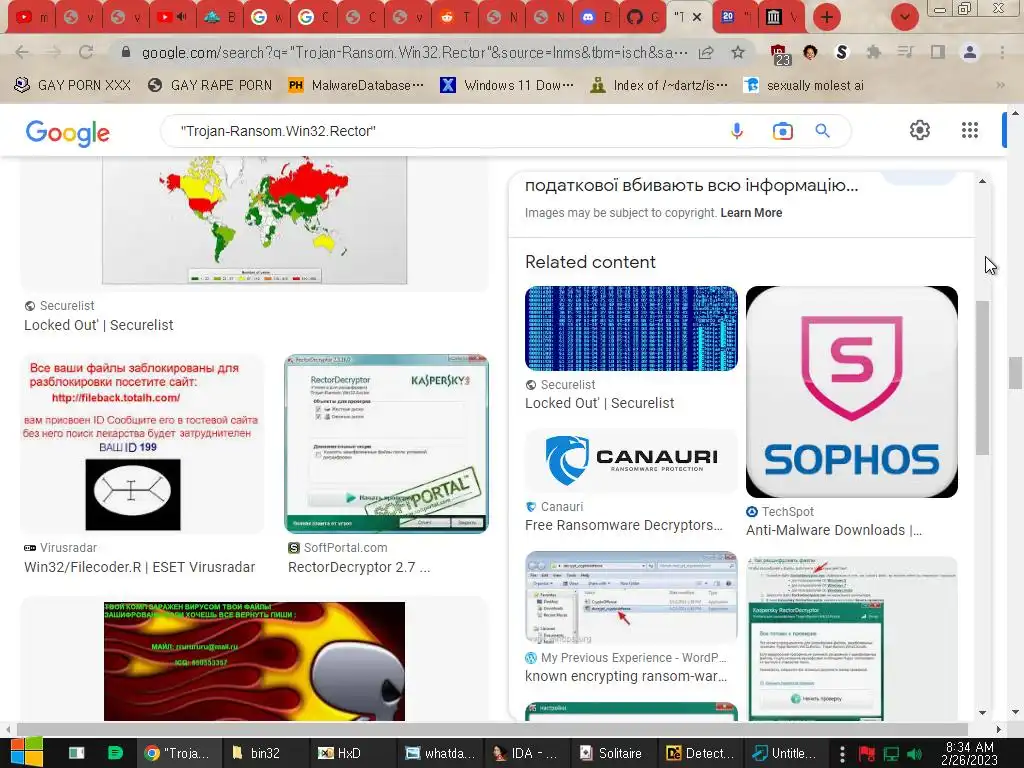Expand the tab search dropdown arrow

(x=904, y=17)
